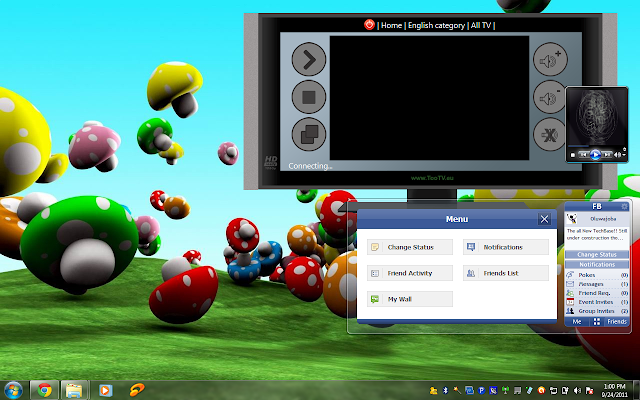640x400 pixels.
Task: Click the green network antenna tray icon
Action: click(x=505, y=391)
